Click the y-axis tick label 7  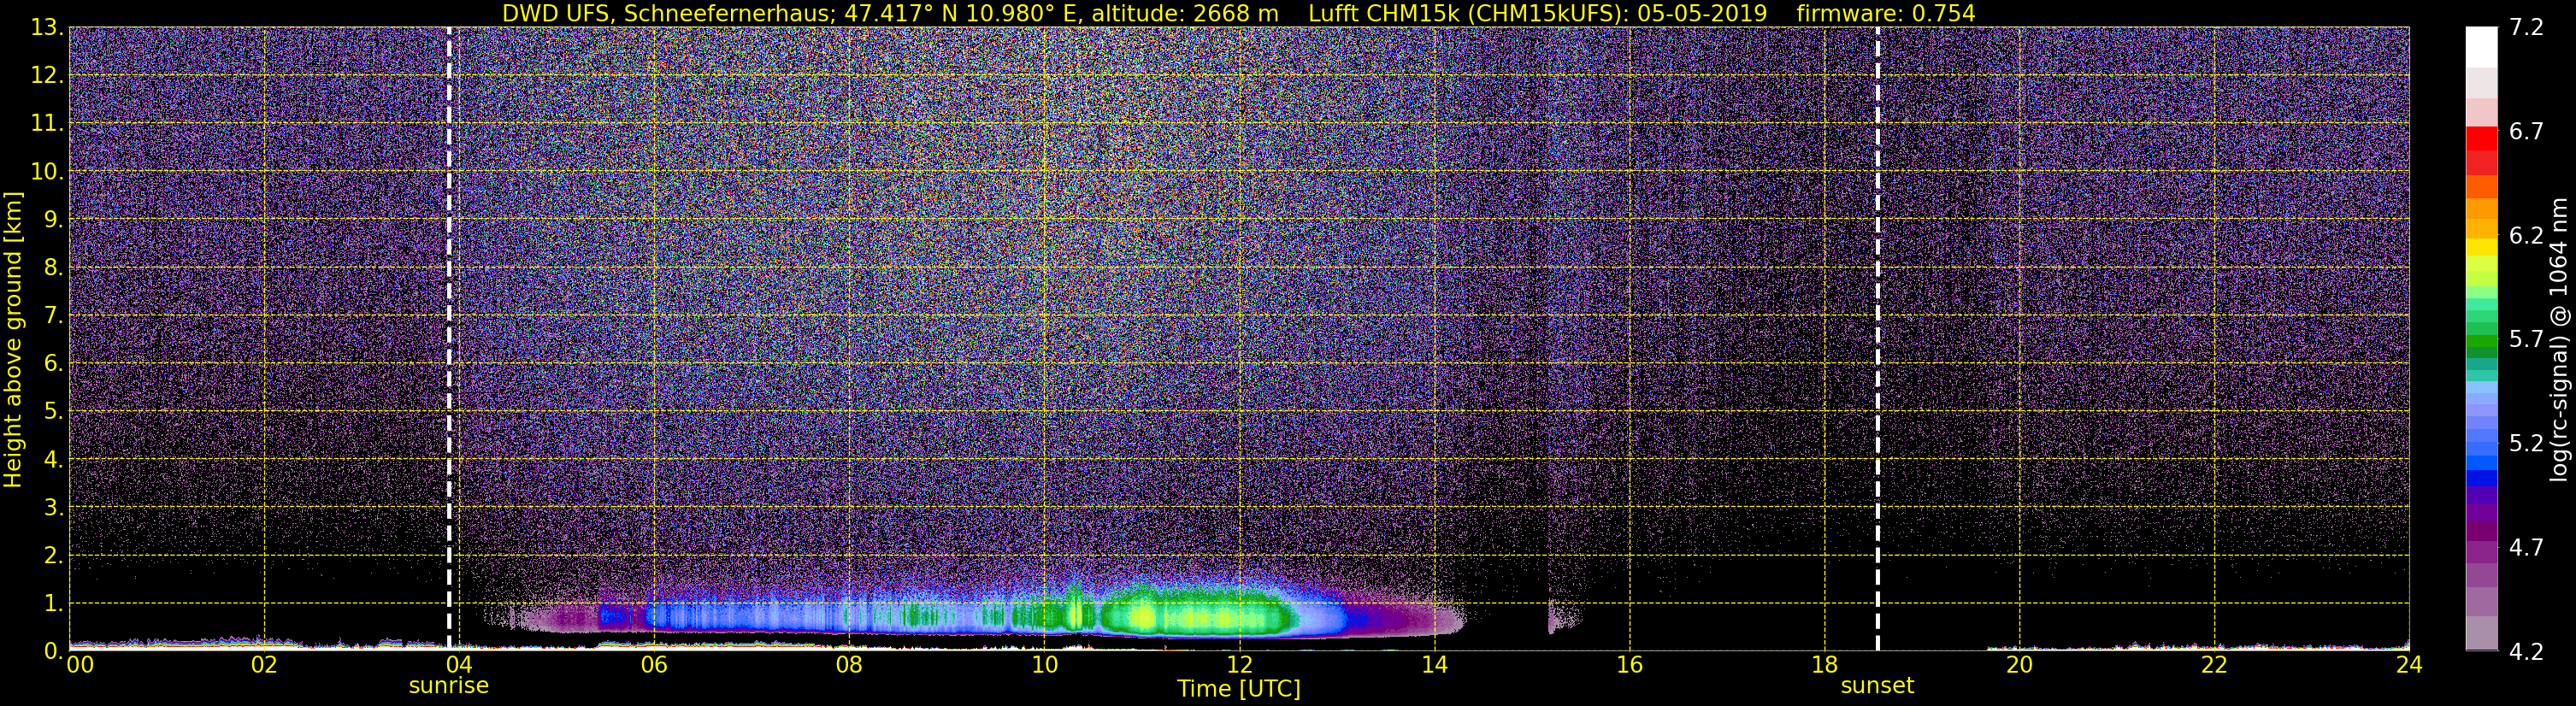53,316
